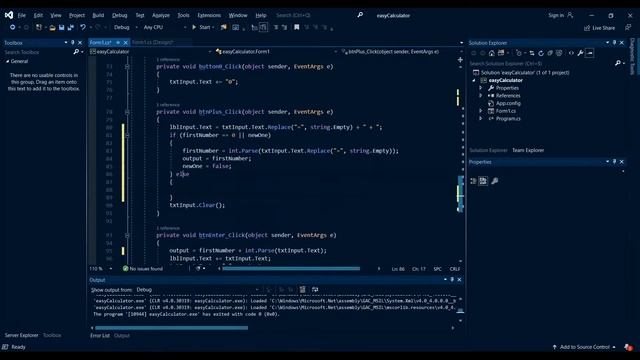The height and width of the screenshot is (360, 640).
Task: Collapse the General group in Toolbox
Action: point(7,61)
